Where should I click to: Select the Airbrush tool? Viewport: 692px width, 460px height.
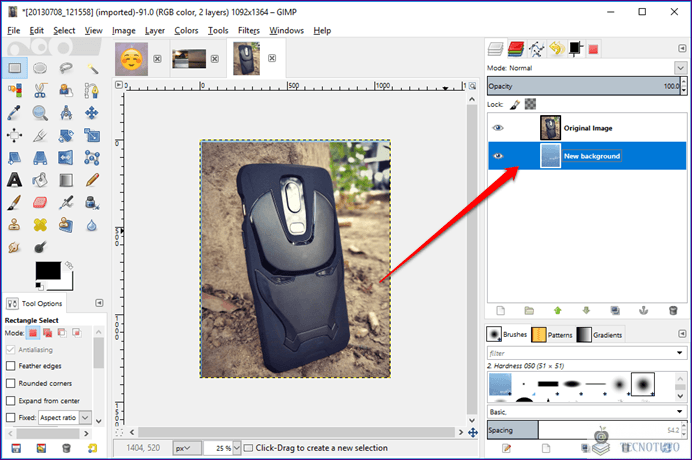tap(66, 203)
